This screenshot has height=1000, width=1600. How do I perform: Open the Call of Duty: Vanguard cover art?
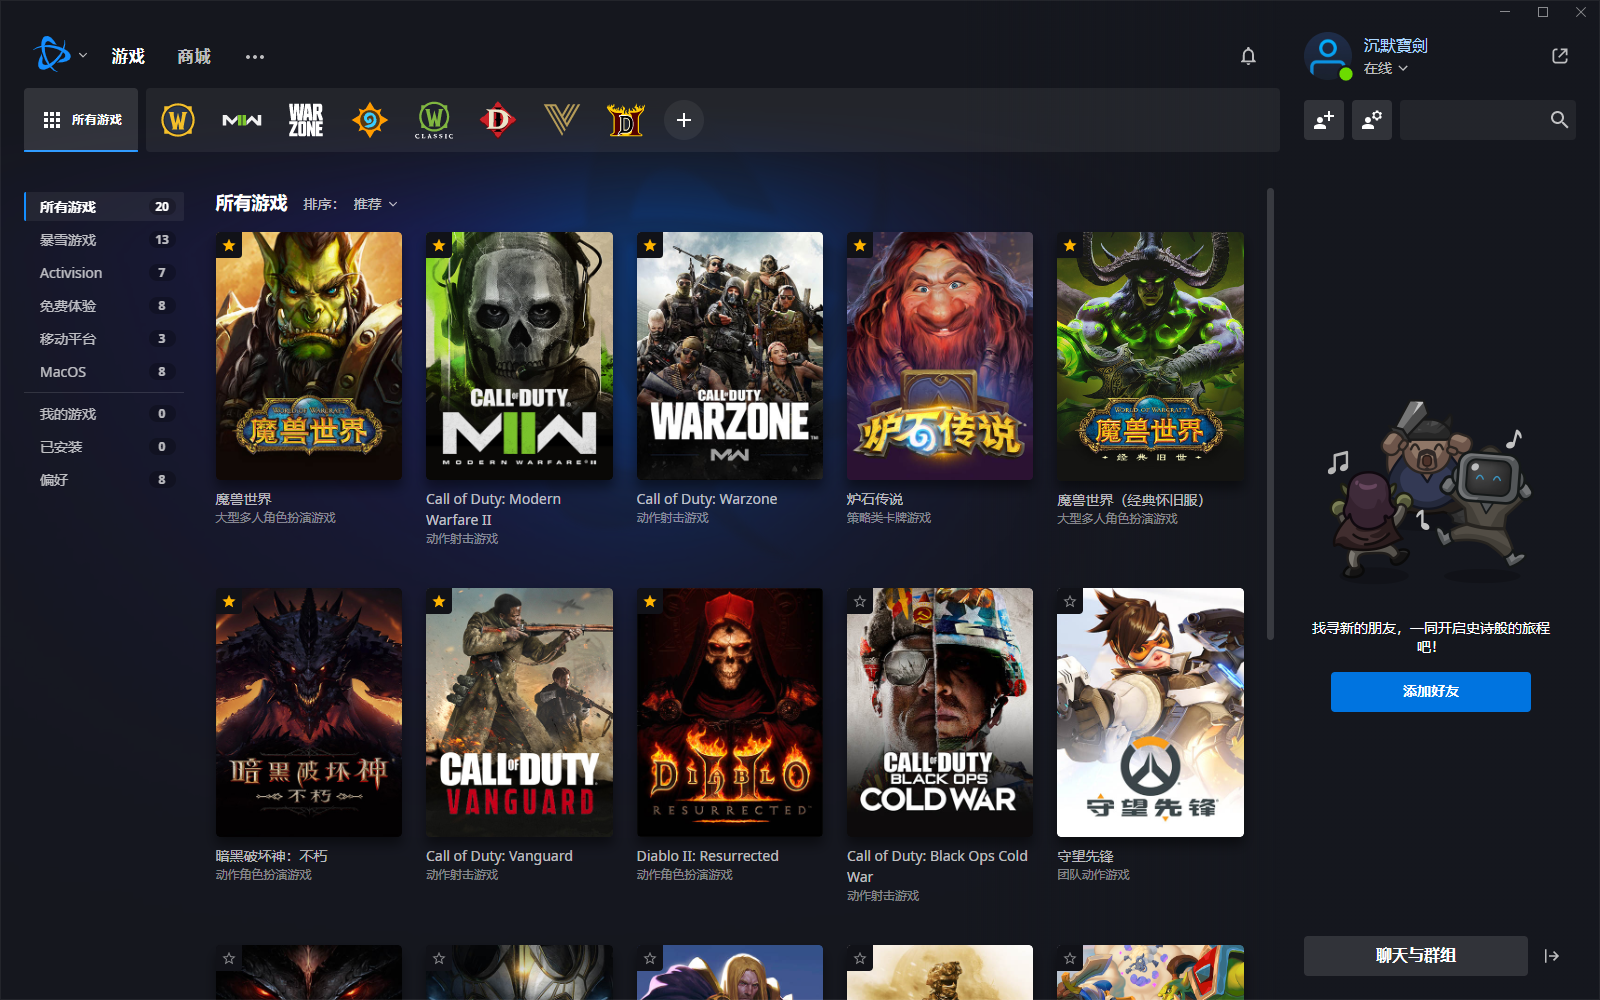(519, 712)
